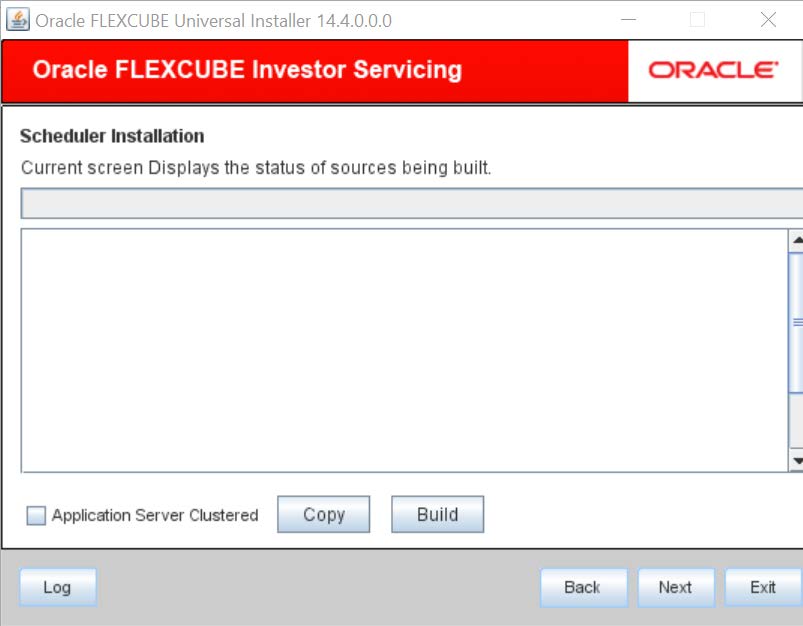Click the Java installer icon in title bar

tap(18, 20)
